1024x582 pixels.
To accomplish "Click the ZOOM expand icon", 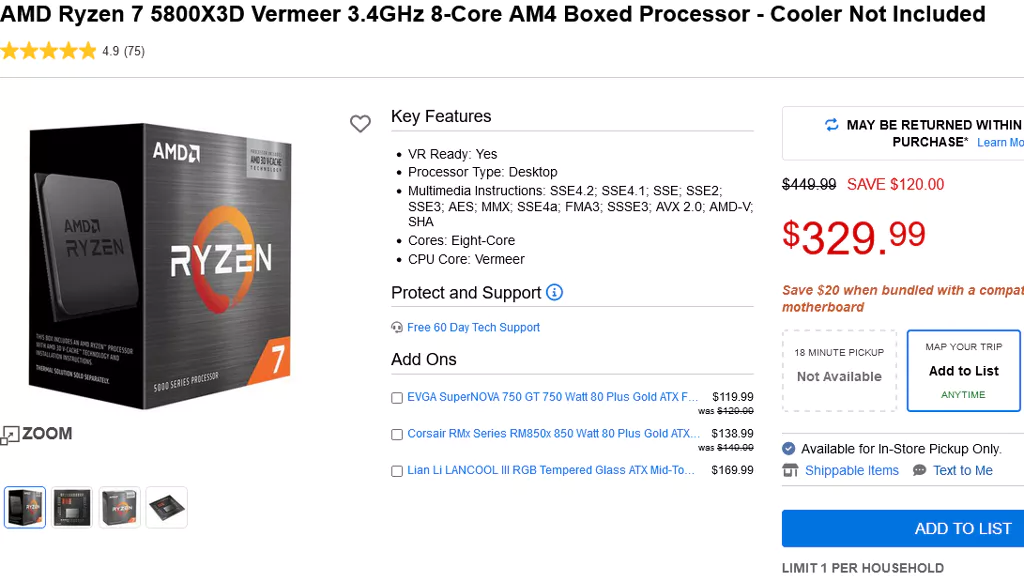I will [x=10, y=434].
